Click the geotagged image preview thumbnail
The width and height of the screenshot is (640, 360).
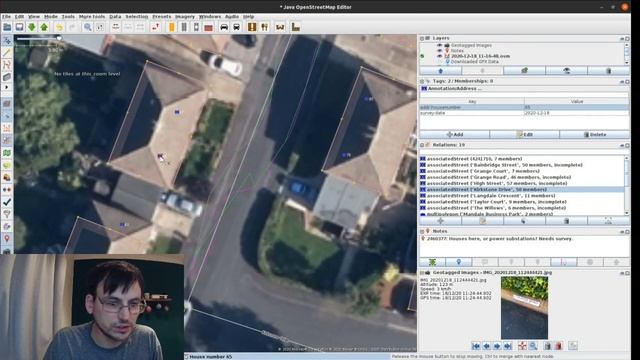pyautogui.click(x=524, y=307)
